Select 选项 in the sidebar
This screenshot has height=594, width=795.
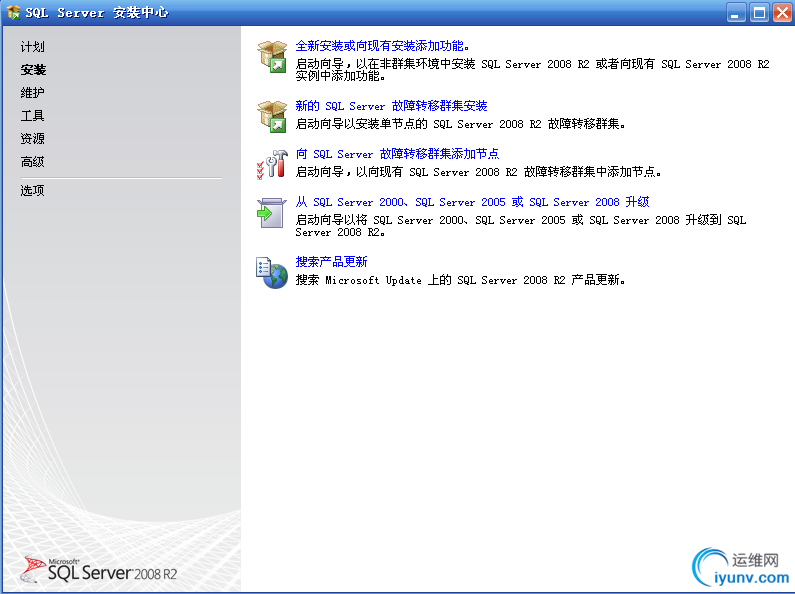tap(32, 191)
